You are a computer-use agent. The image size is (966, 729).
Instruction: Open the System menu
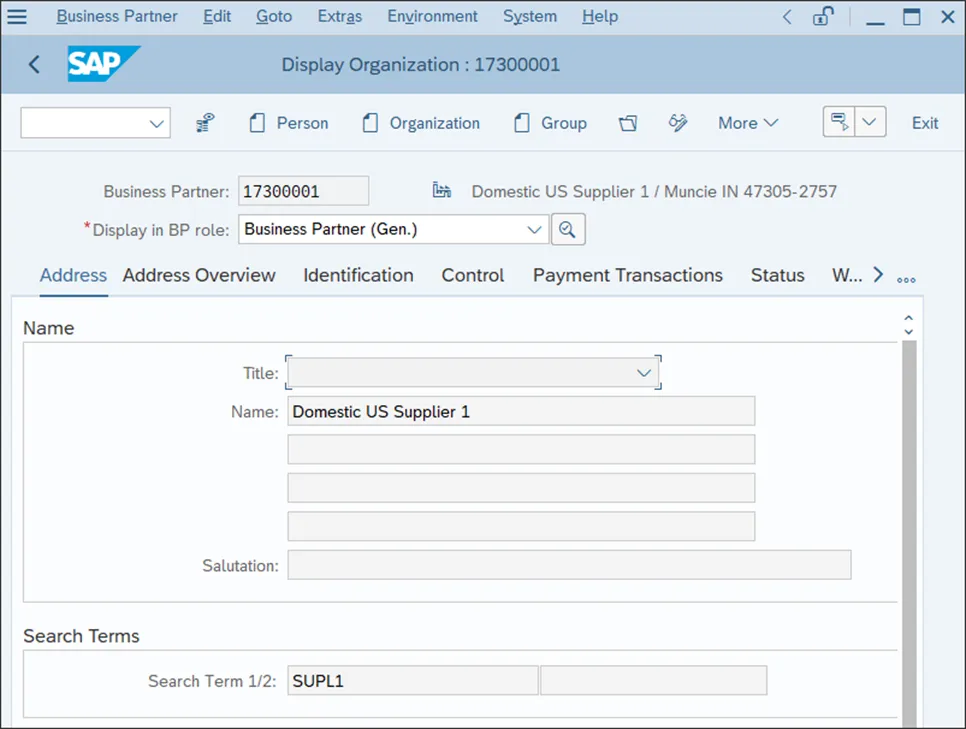point(530,16)
